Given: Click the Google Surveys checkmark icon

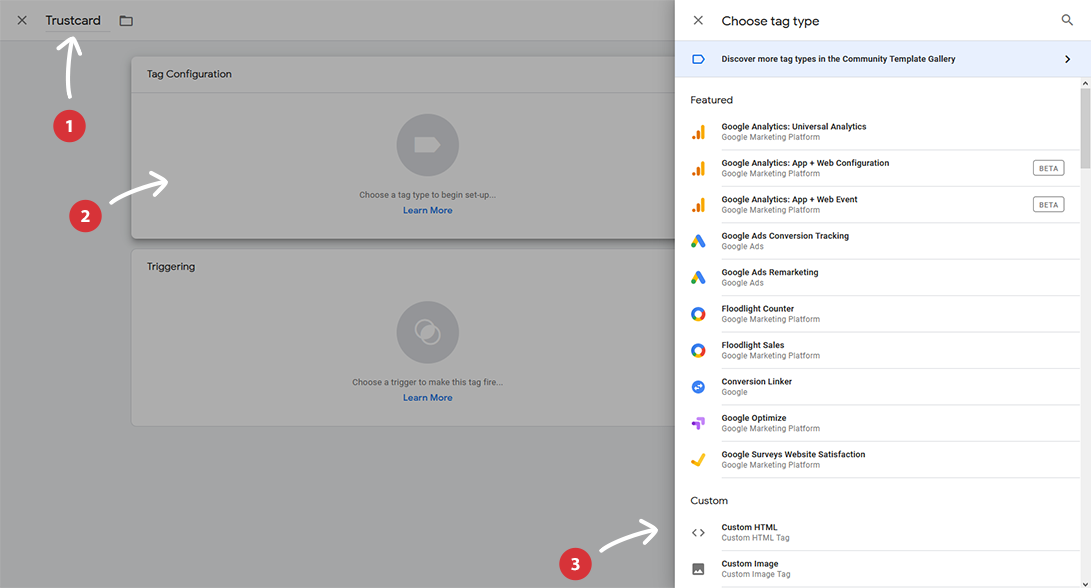Looking at the screenshot, I should point(699,460).
